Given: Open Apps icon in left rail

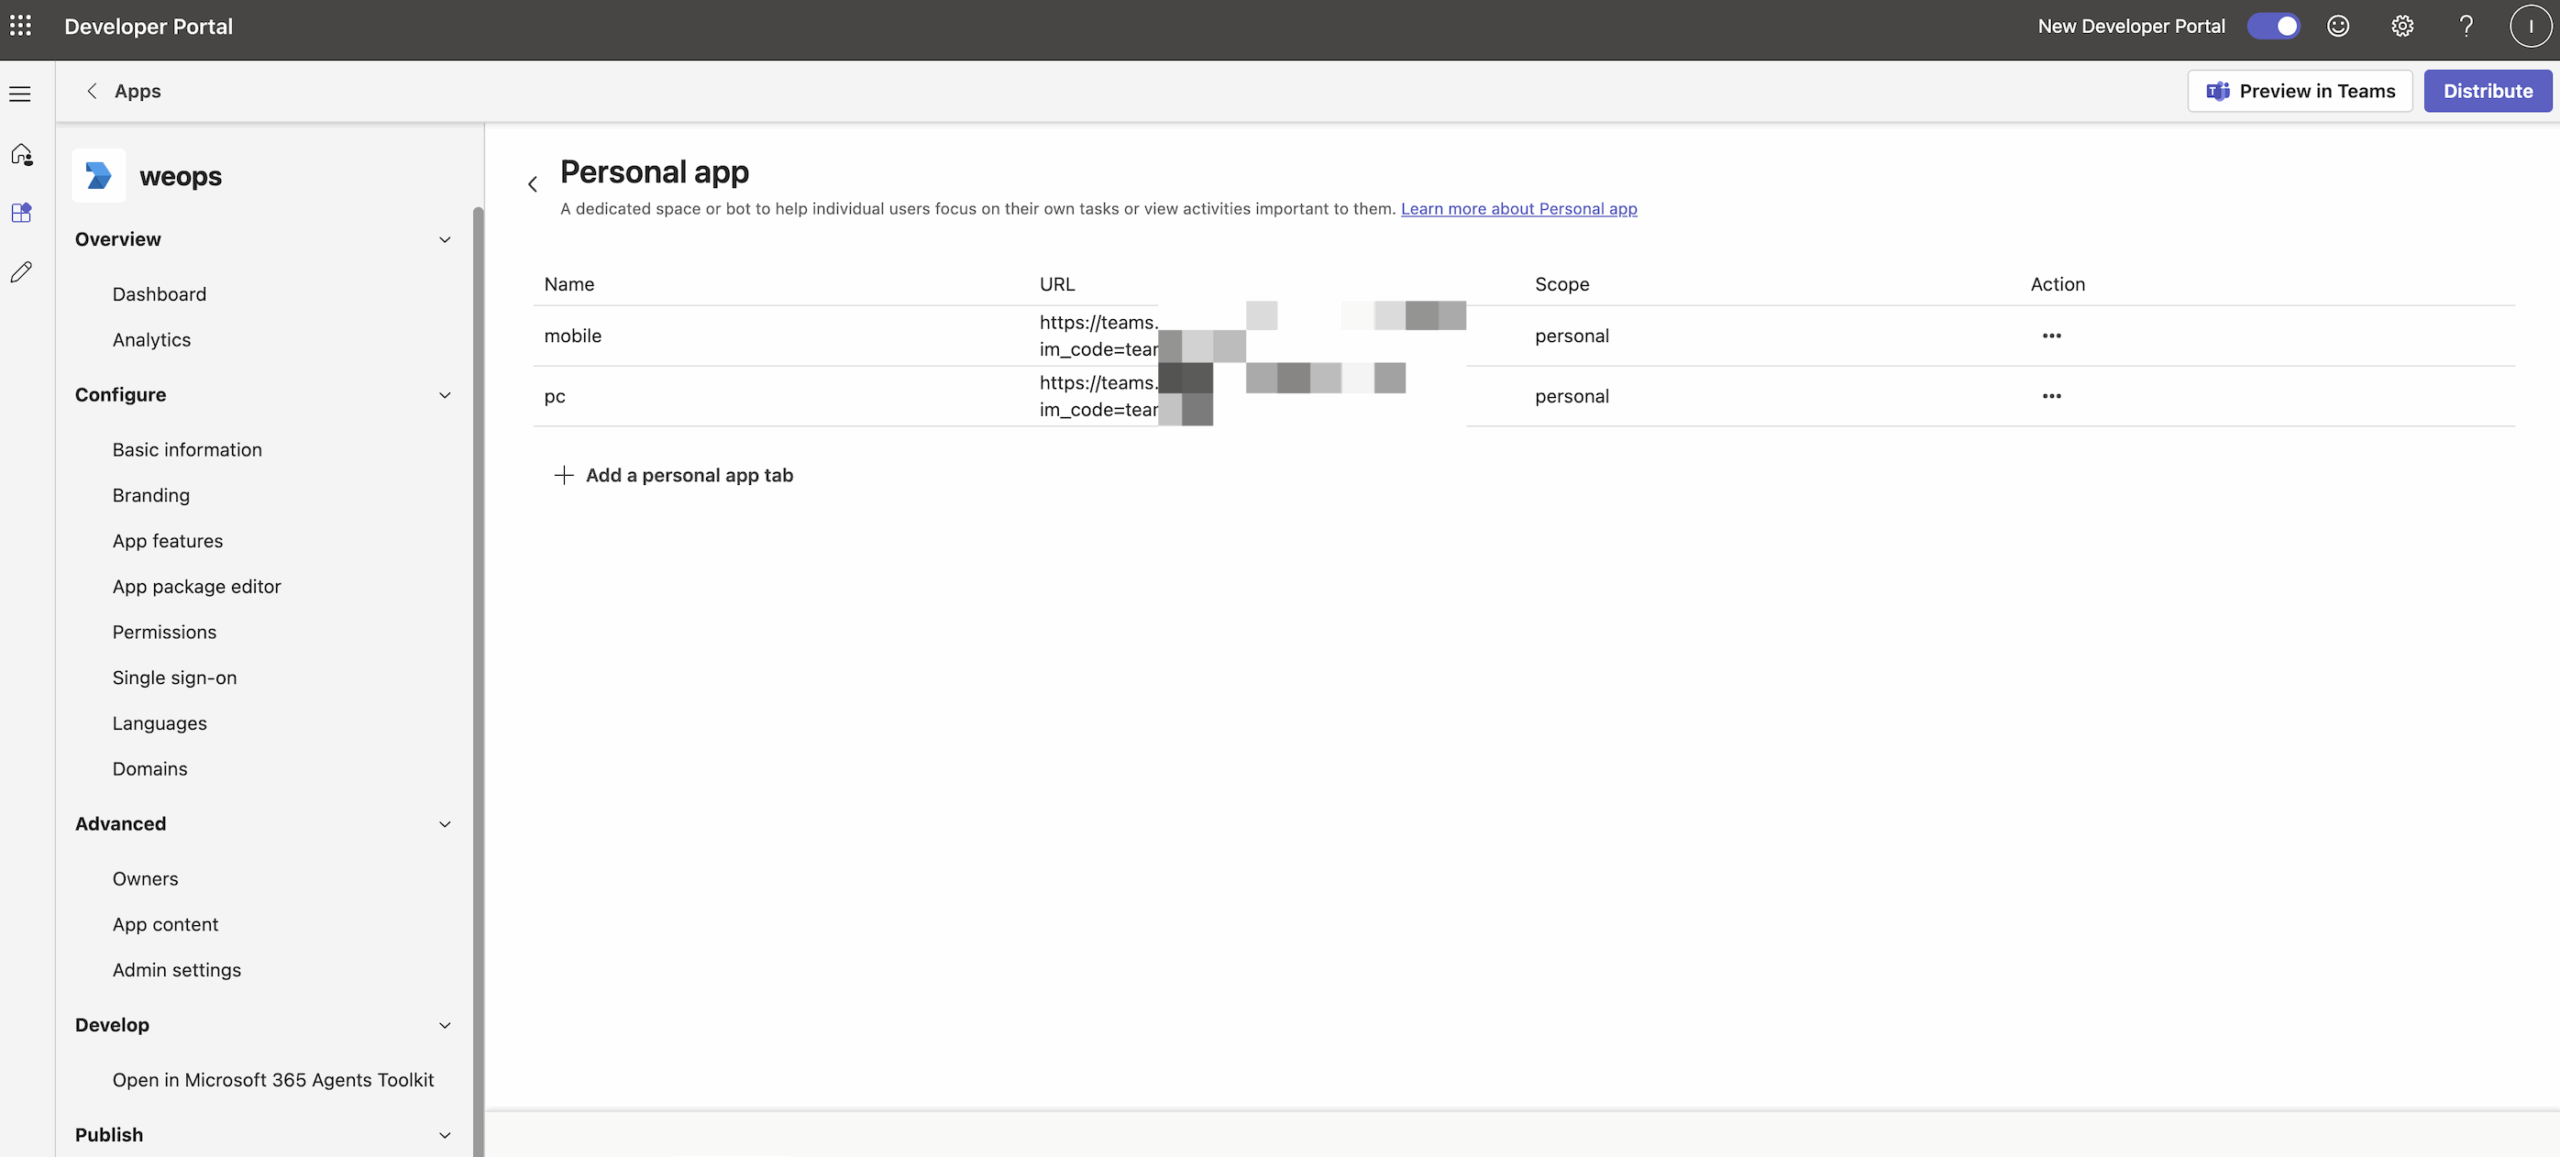Looking at the screenshot, I should [21, 212].
